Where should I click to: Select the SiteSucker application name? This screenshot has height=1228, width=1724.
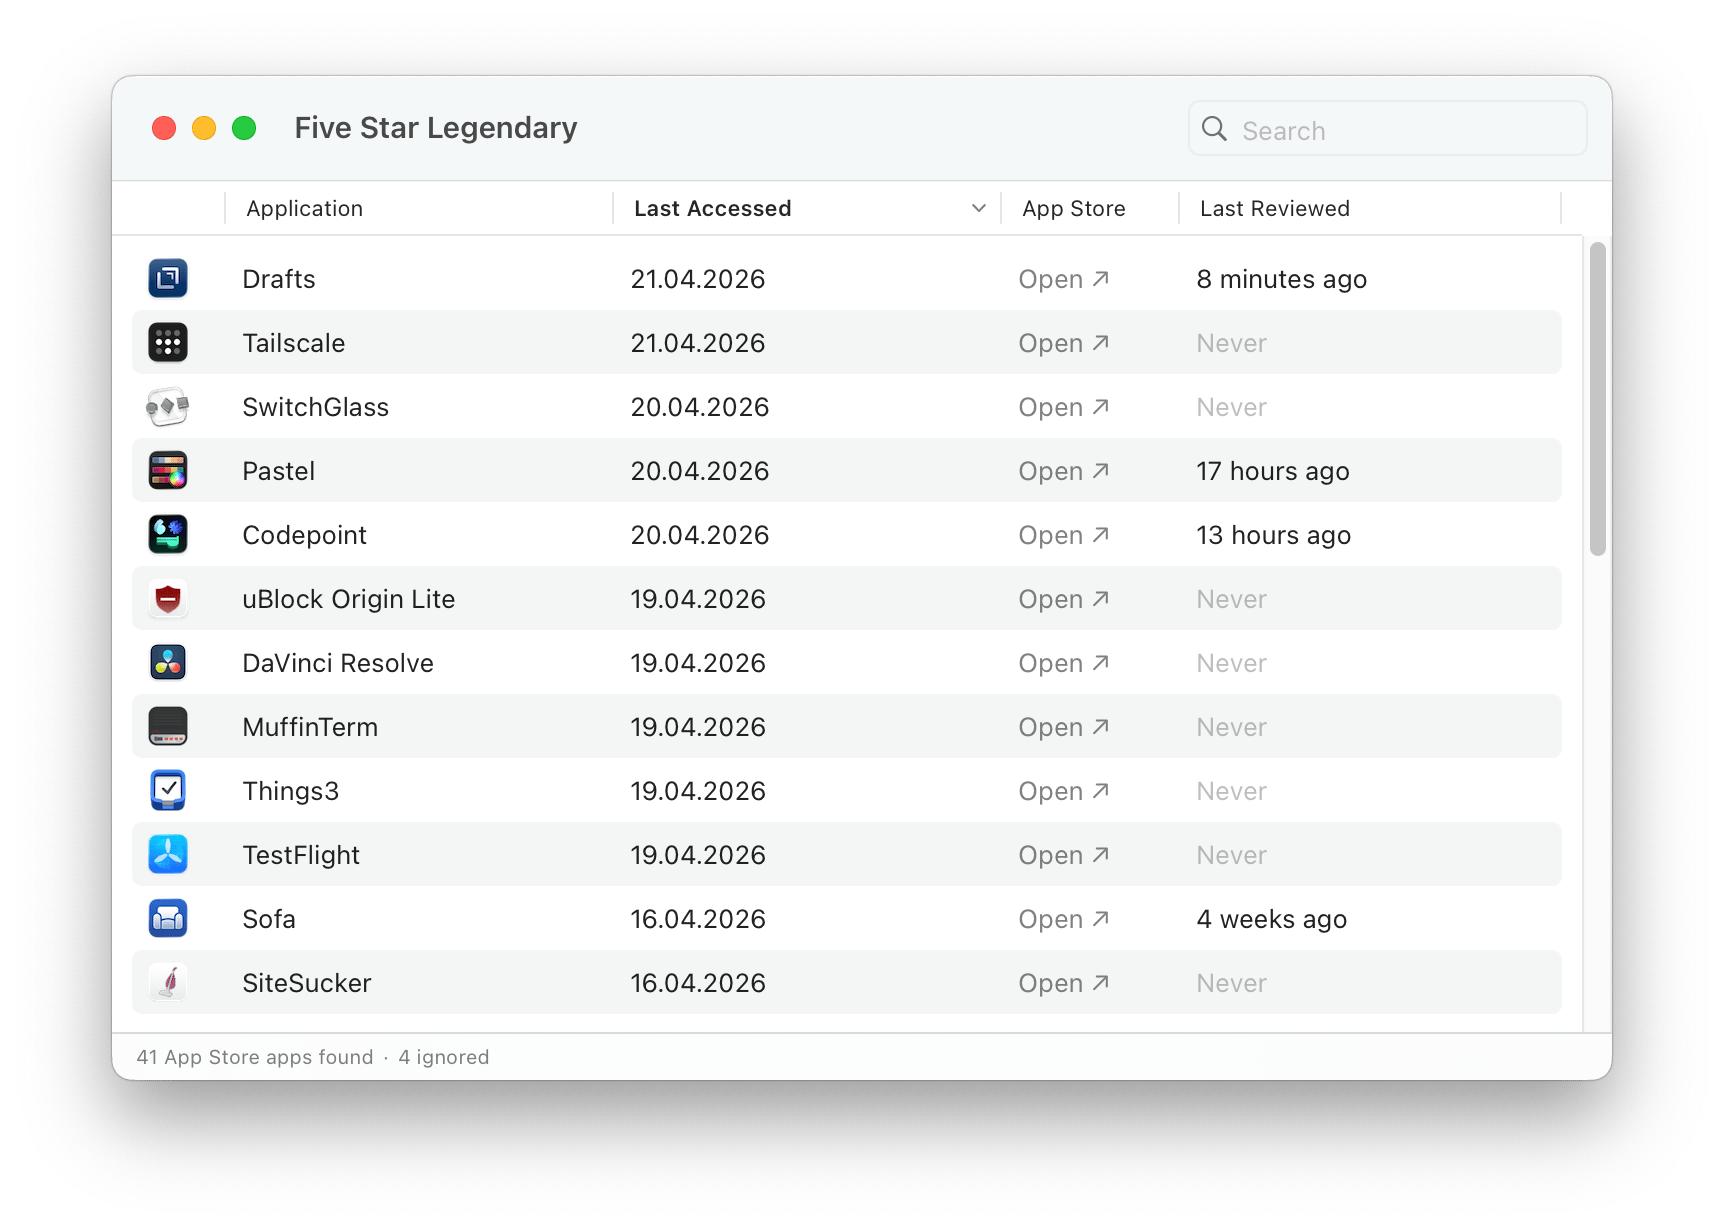(306, 983)
